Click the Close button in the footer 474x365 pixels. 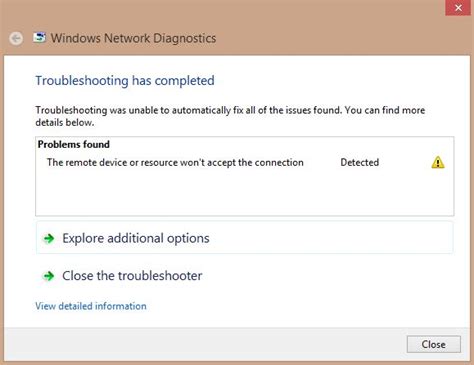point(434,344)
